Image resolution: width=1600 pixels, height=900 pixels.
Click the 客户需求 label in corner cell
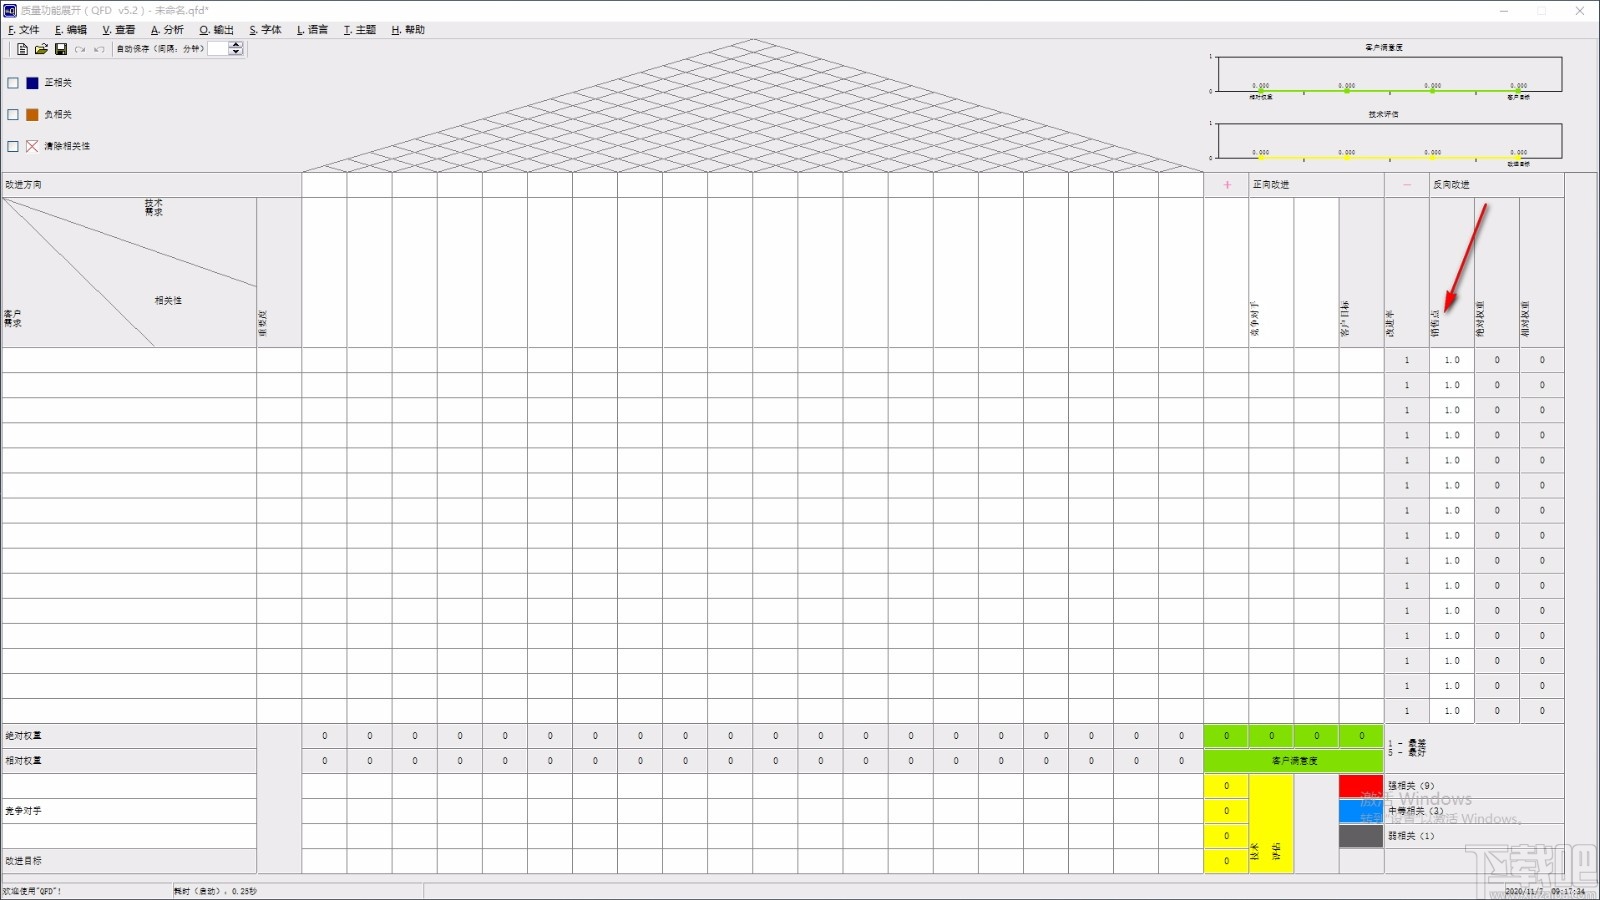pos(12,318)
